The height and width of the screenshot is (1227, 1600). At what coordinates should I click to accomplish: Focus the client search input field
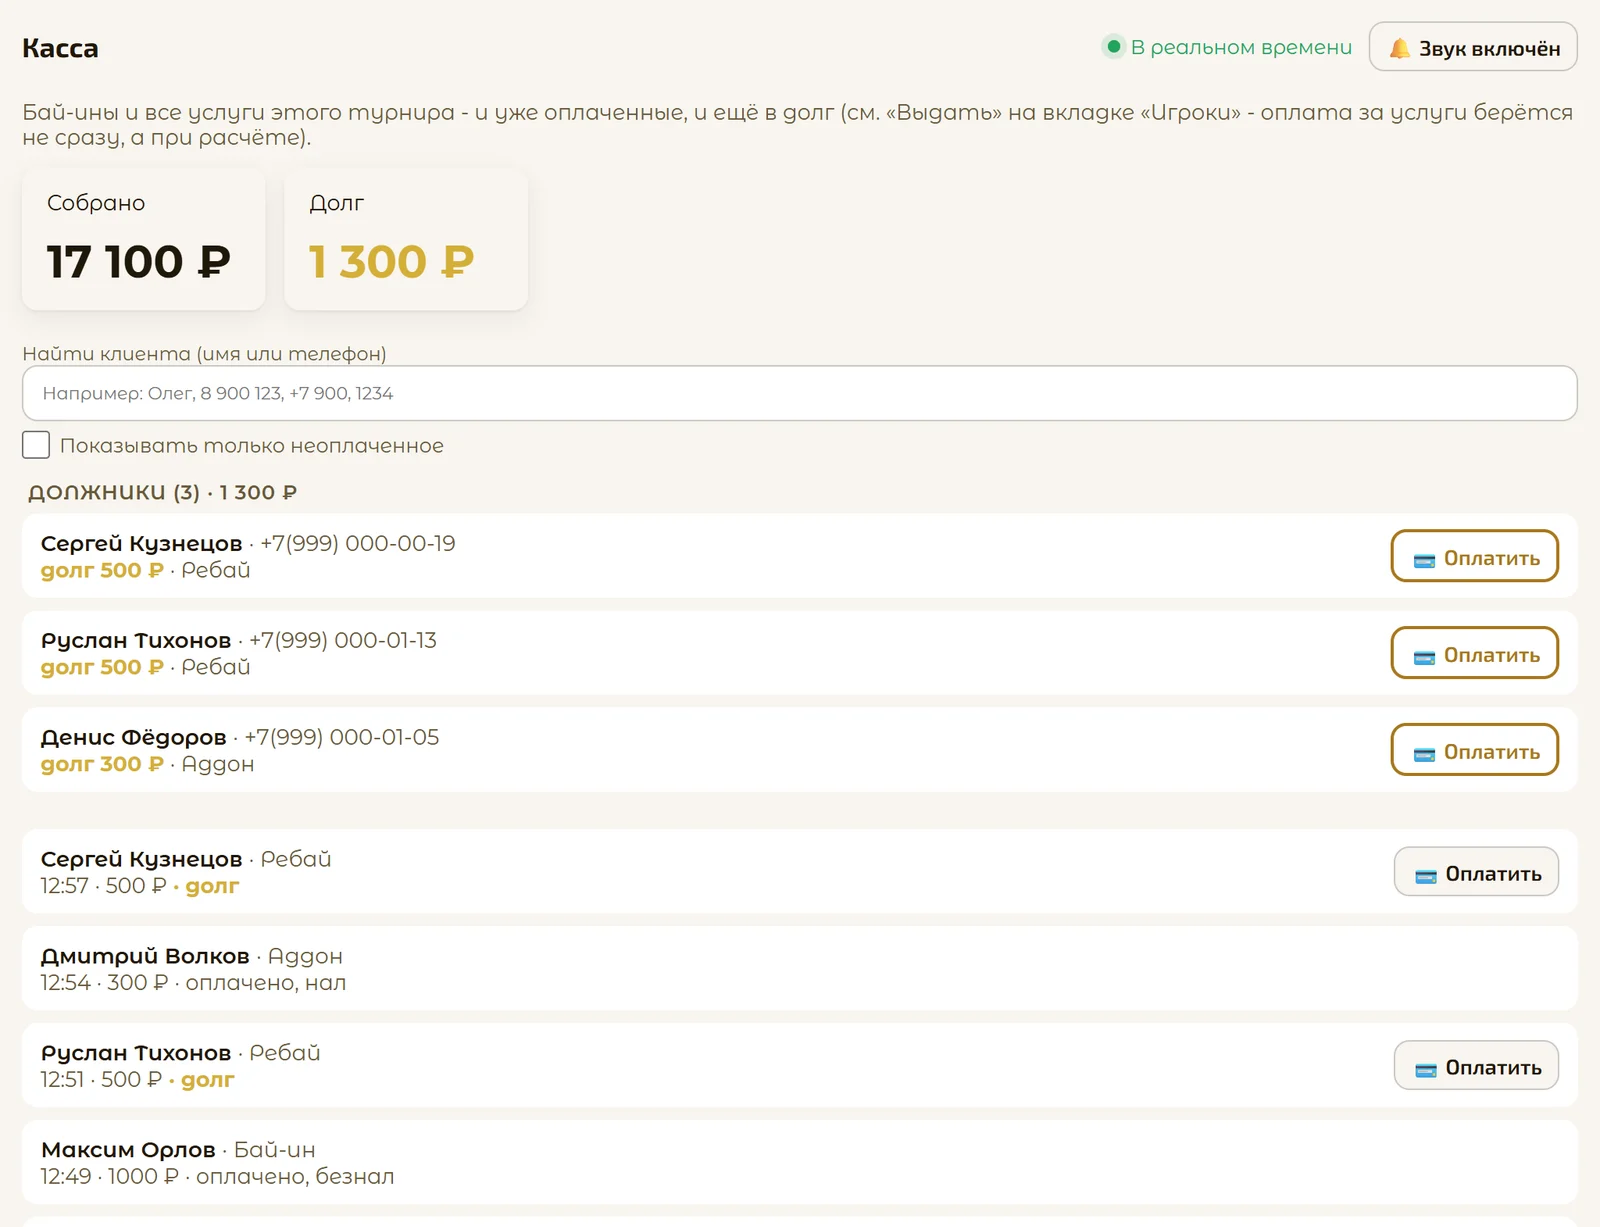click(x=800, y=393)
